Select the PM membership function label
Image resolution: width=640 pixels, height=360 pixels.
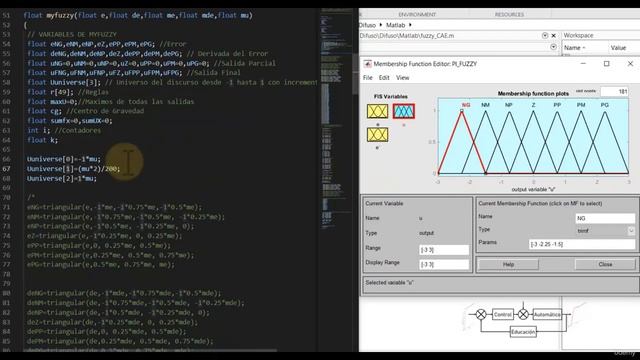click(x=581, y=105)
